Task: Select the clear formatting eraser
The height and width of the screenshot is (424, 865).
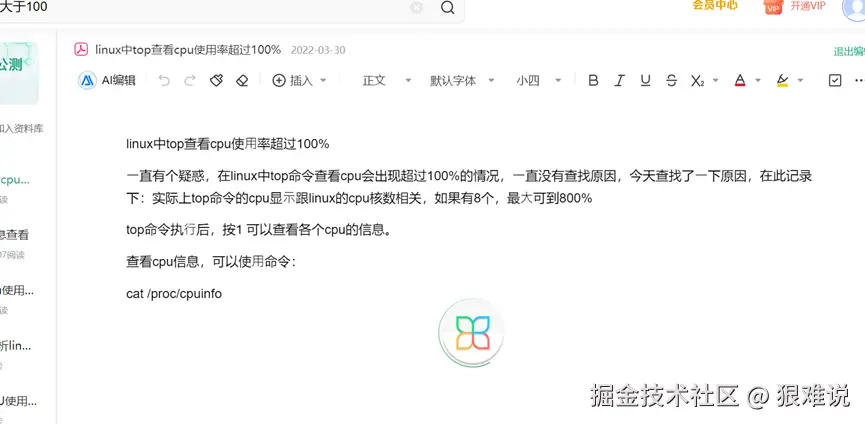Action: click(x=242, y=80)
